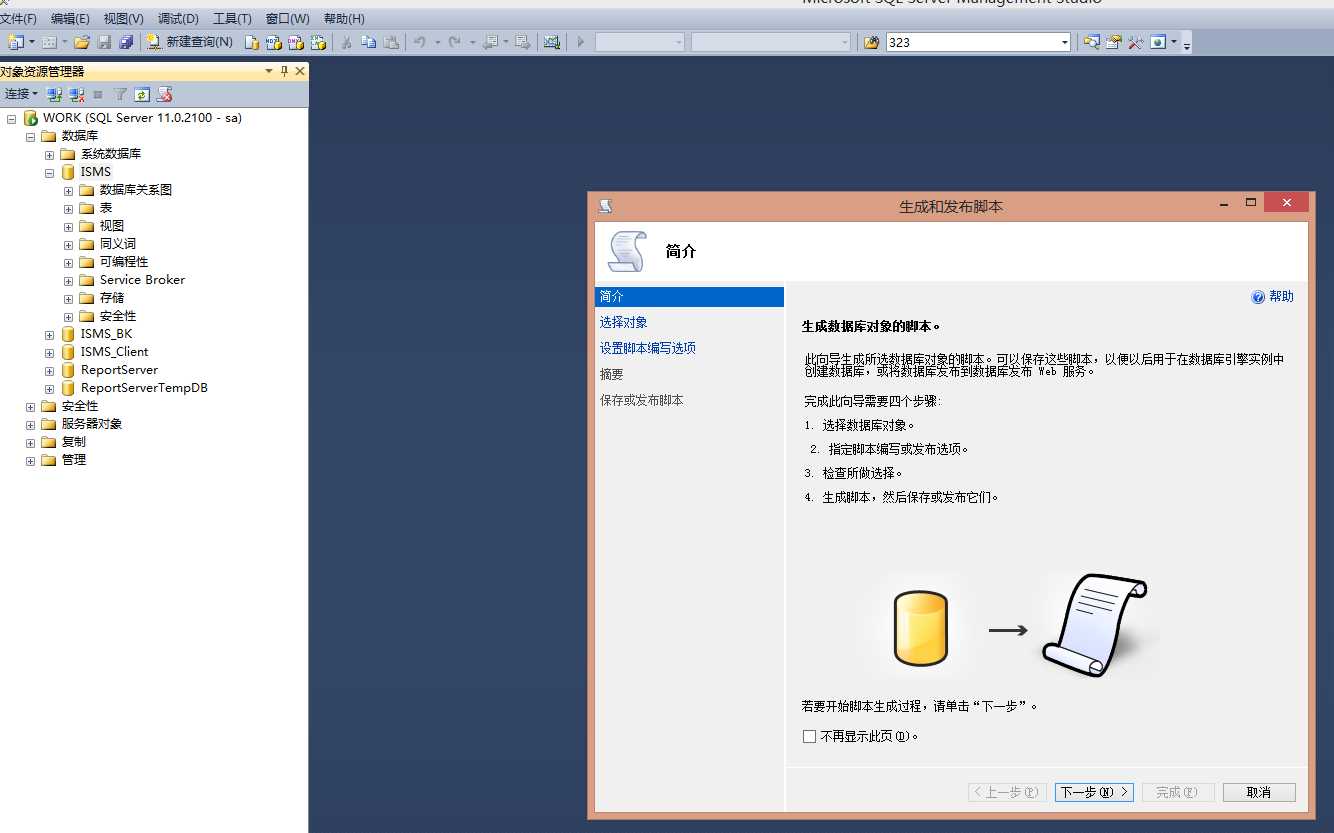The image size is (1334, 833).
Task: Expand the 系统数据库 folder
Action: (x=49, y=154)
